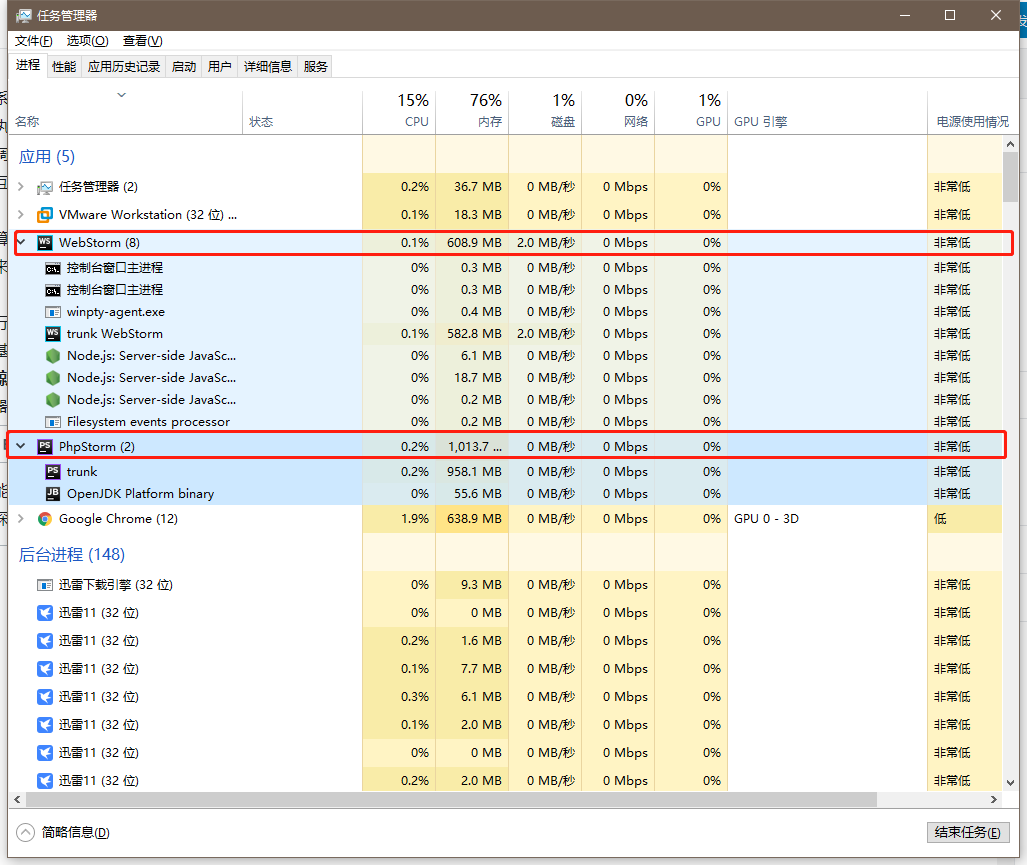This screenshot has height=865, width=1027.
Task: Expand the 任务管理器 process group
Action: pos(21,187)
